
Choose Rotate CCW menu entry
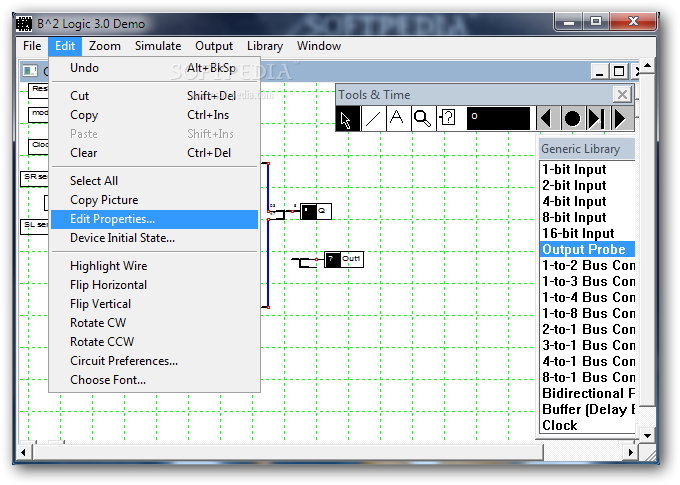pyautogui.click(x=154, y=342)
